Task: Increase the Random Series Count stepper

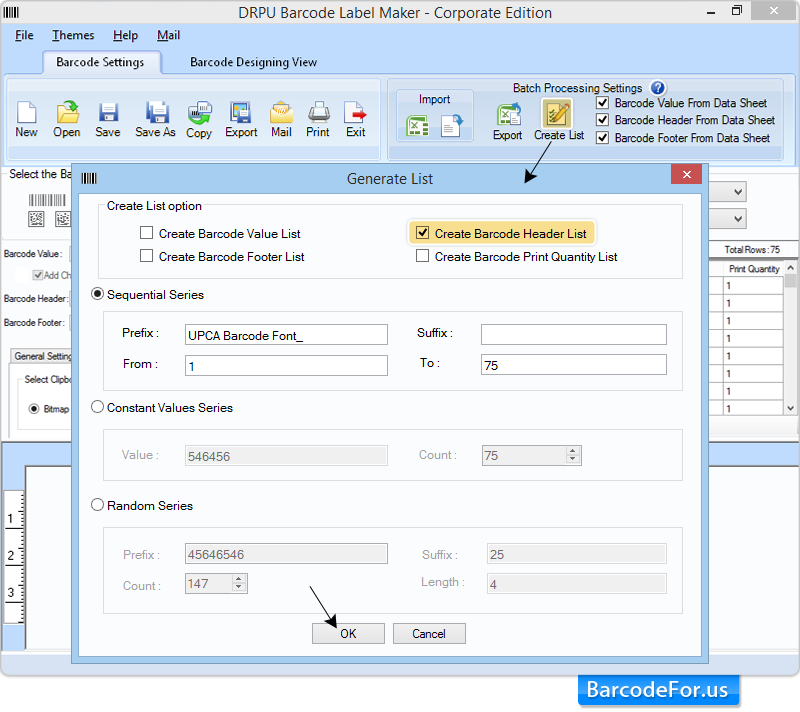Action: click(x=239, y=579)
